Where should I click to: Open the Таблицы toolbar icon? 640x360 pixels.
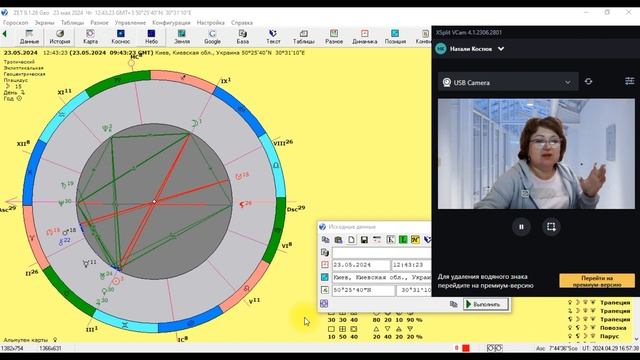pyautogui.click(x=304, y=37)
